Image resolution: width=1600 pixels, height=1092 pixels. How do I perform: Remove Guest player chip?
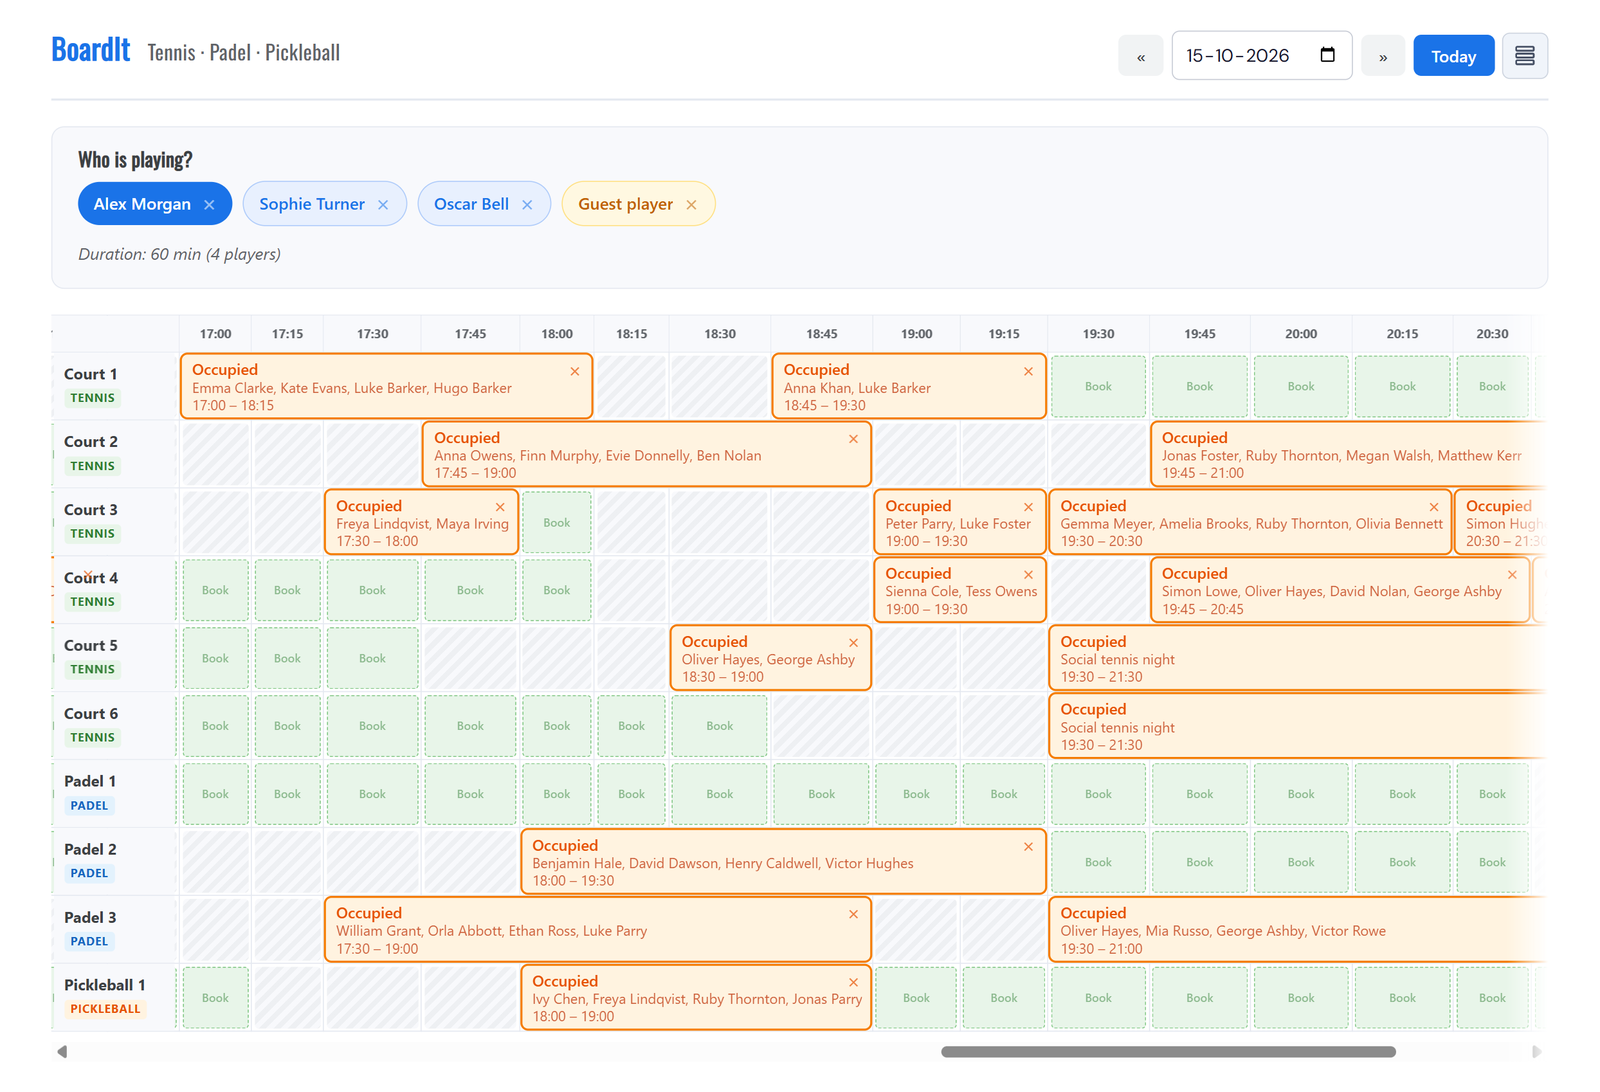click(691, 205)
